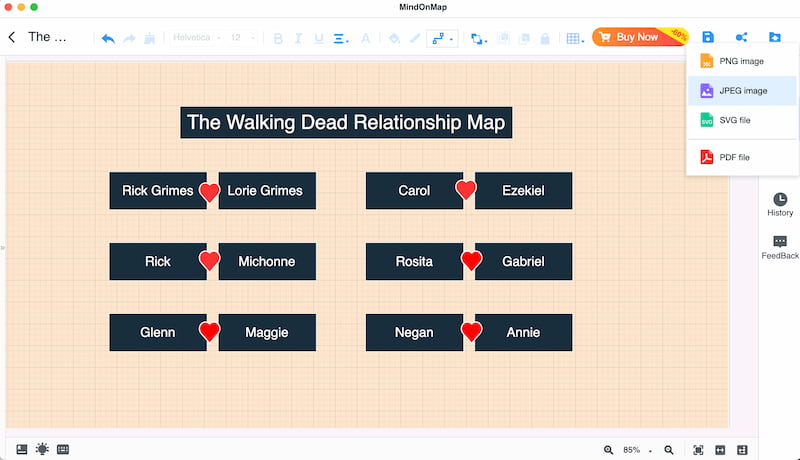Select the line color pen tool
Viewport: 800px width, 460px height.
pos(415,38)
